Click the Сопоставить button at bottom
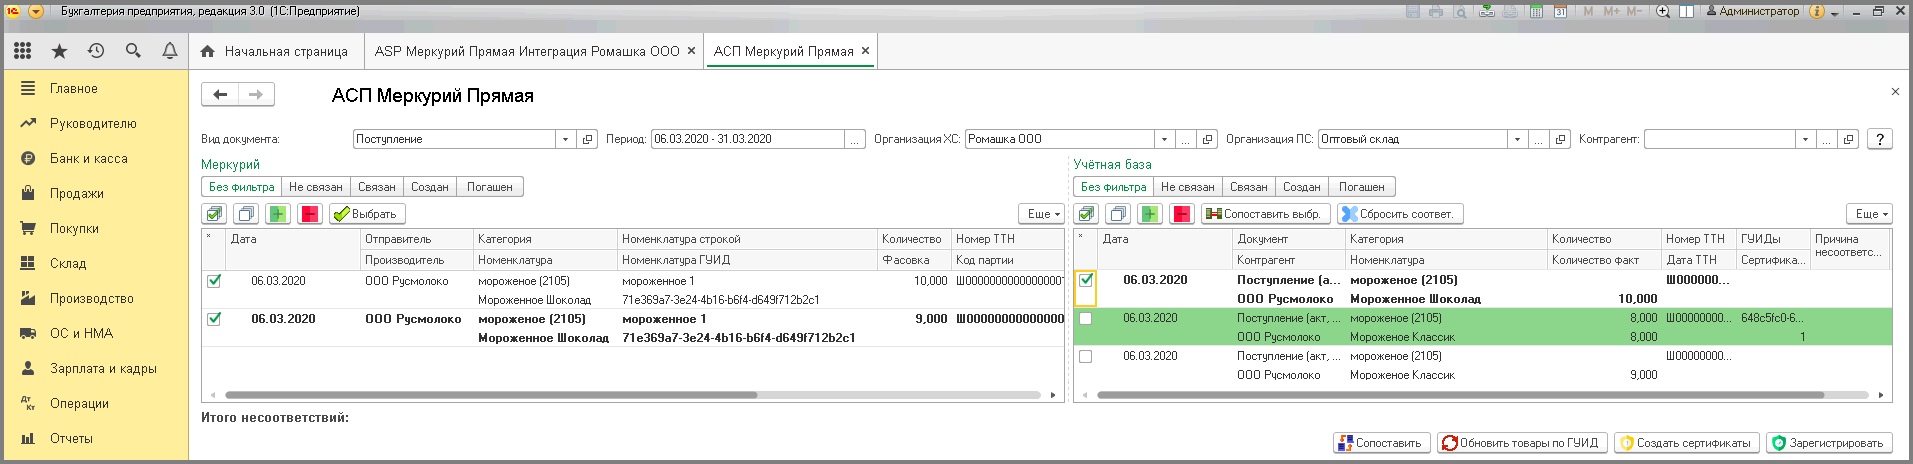 tap(1380, 443)
